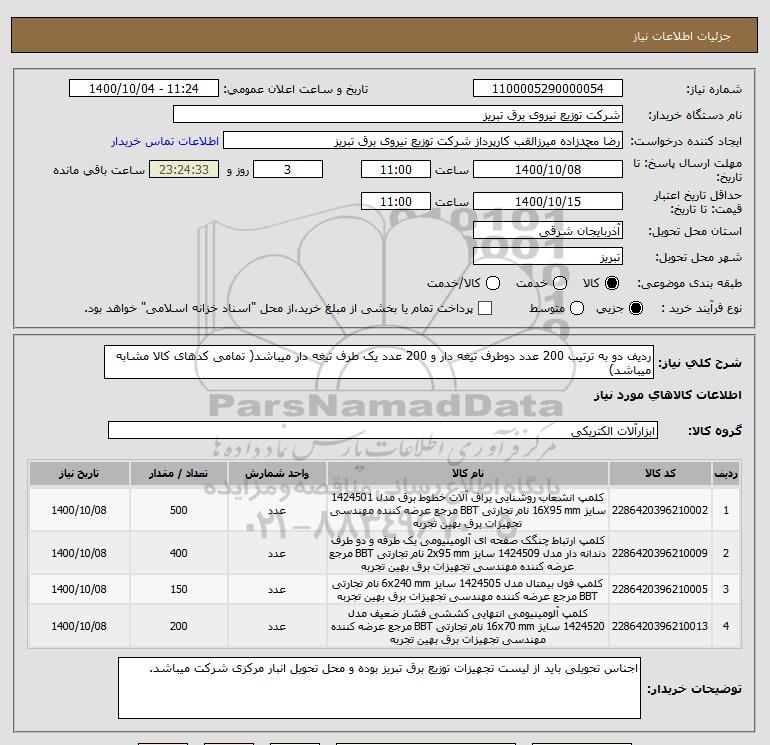
Task: Click row 1 item name with 16X95 mm
Action: pyautogui.click(x=468, y=510)
